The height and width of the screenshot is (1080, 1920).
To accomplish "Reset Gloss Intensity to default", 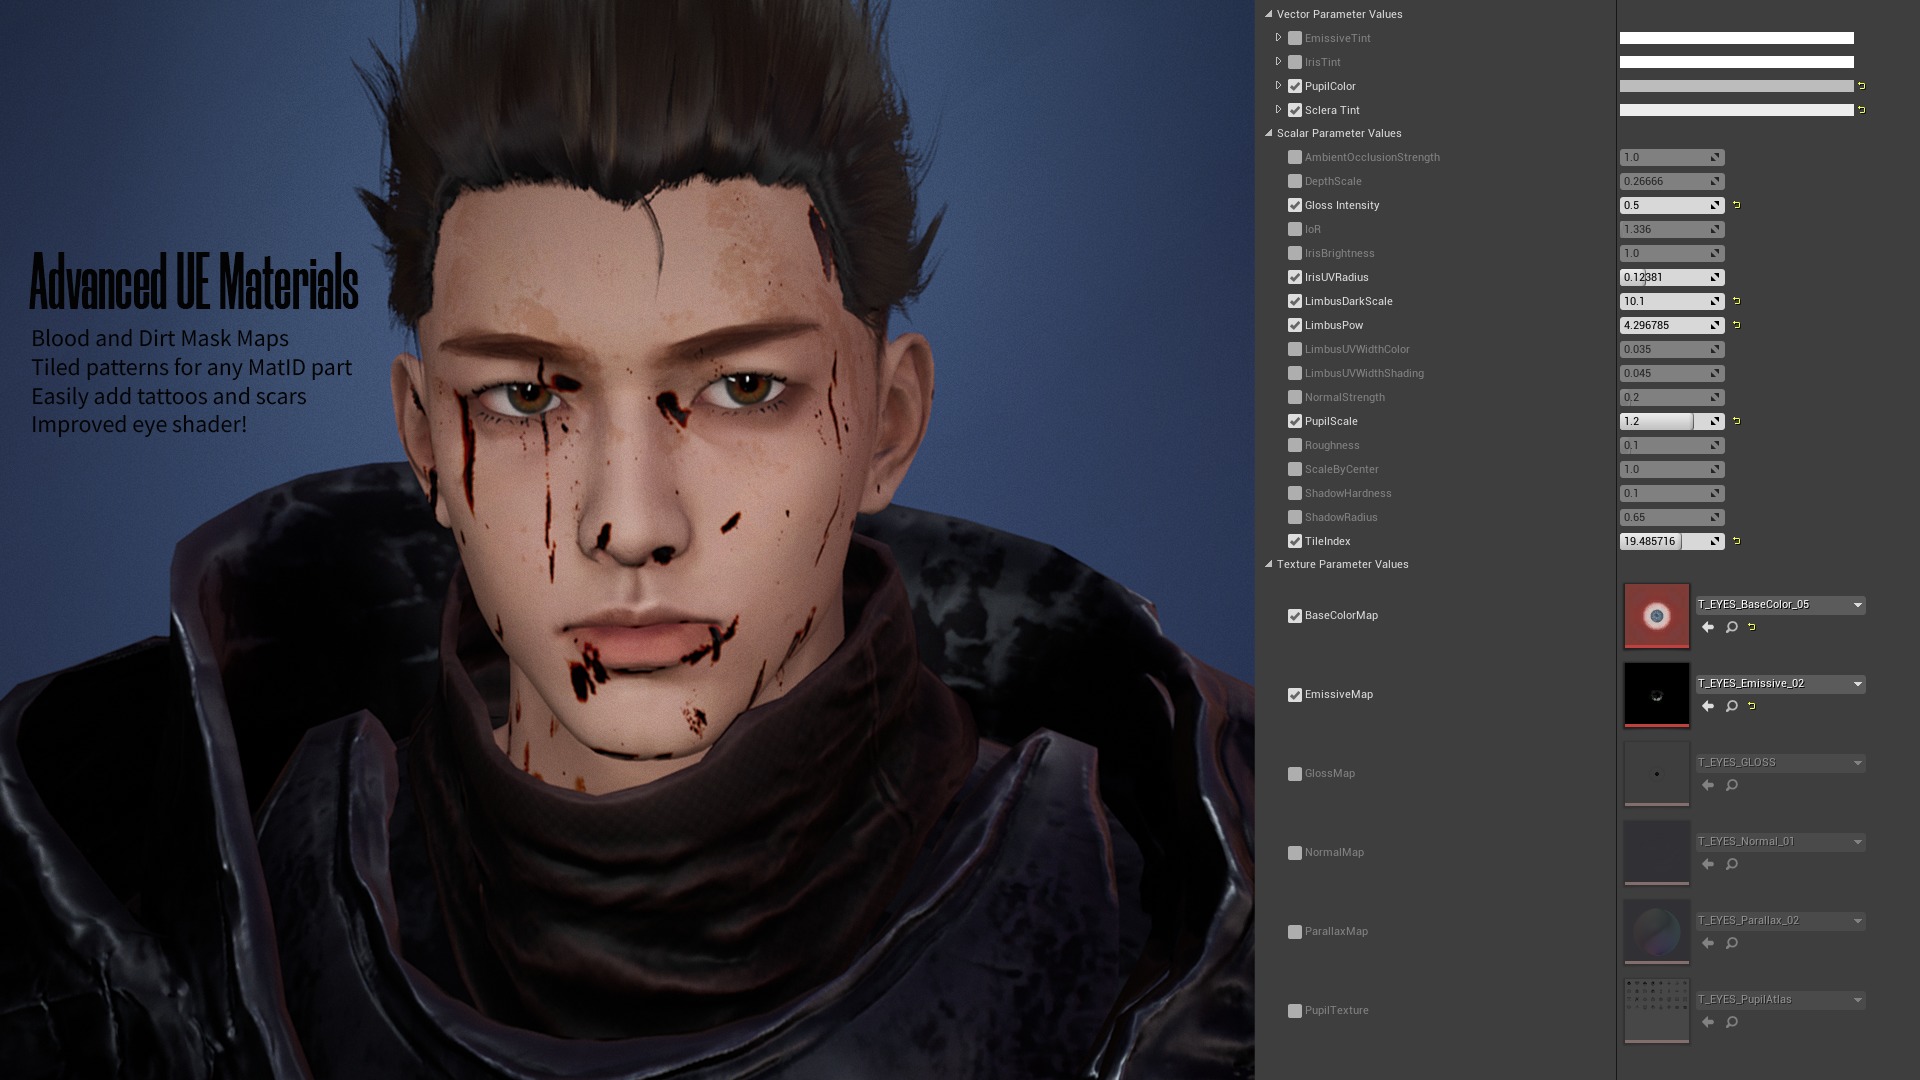I will (x=1737, y=205).
